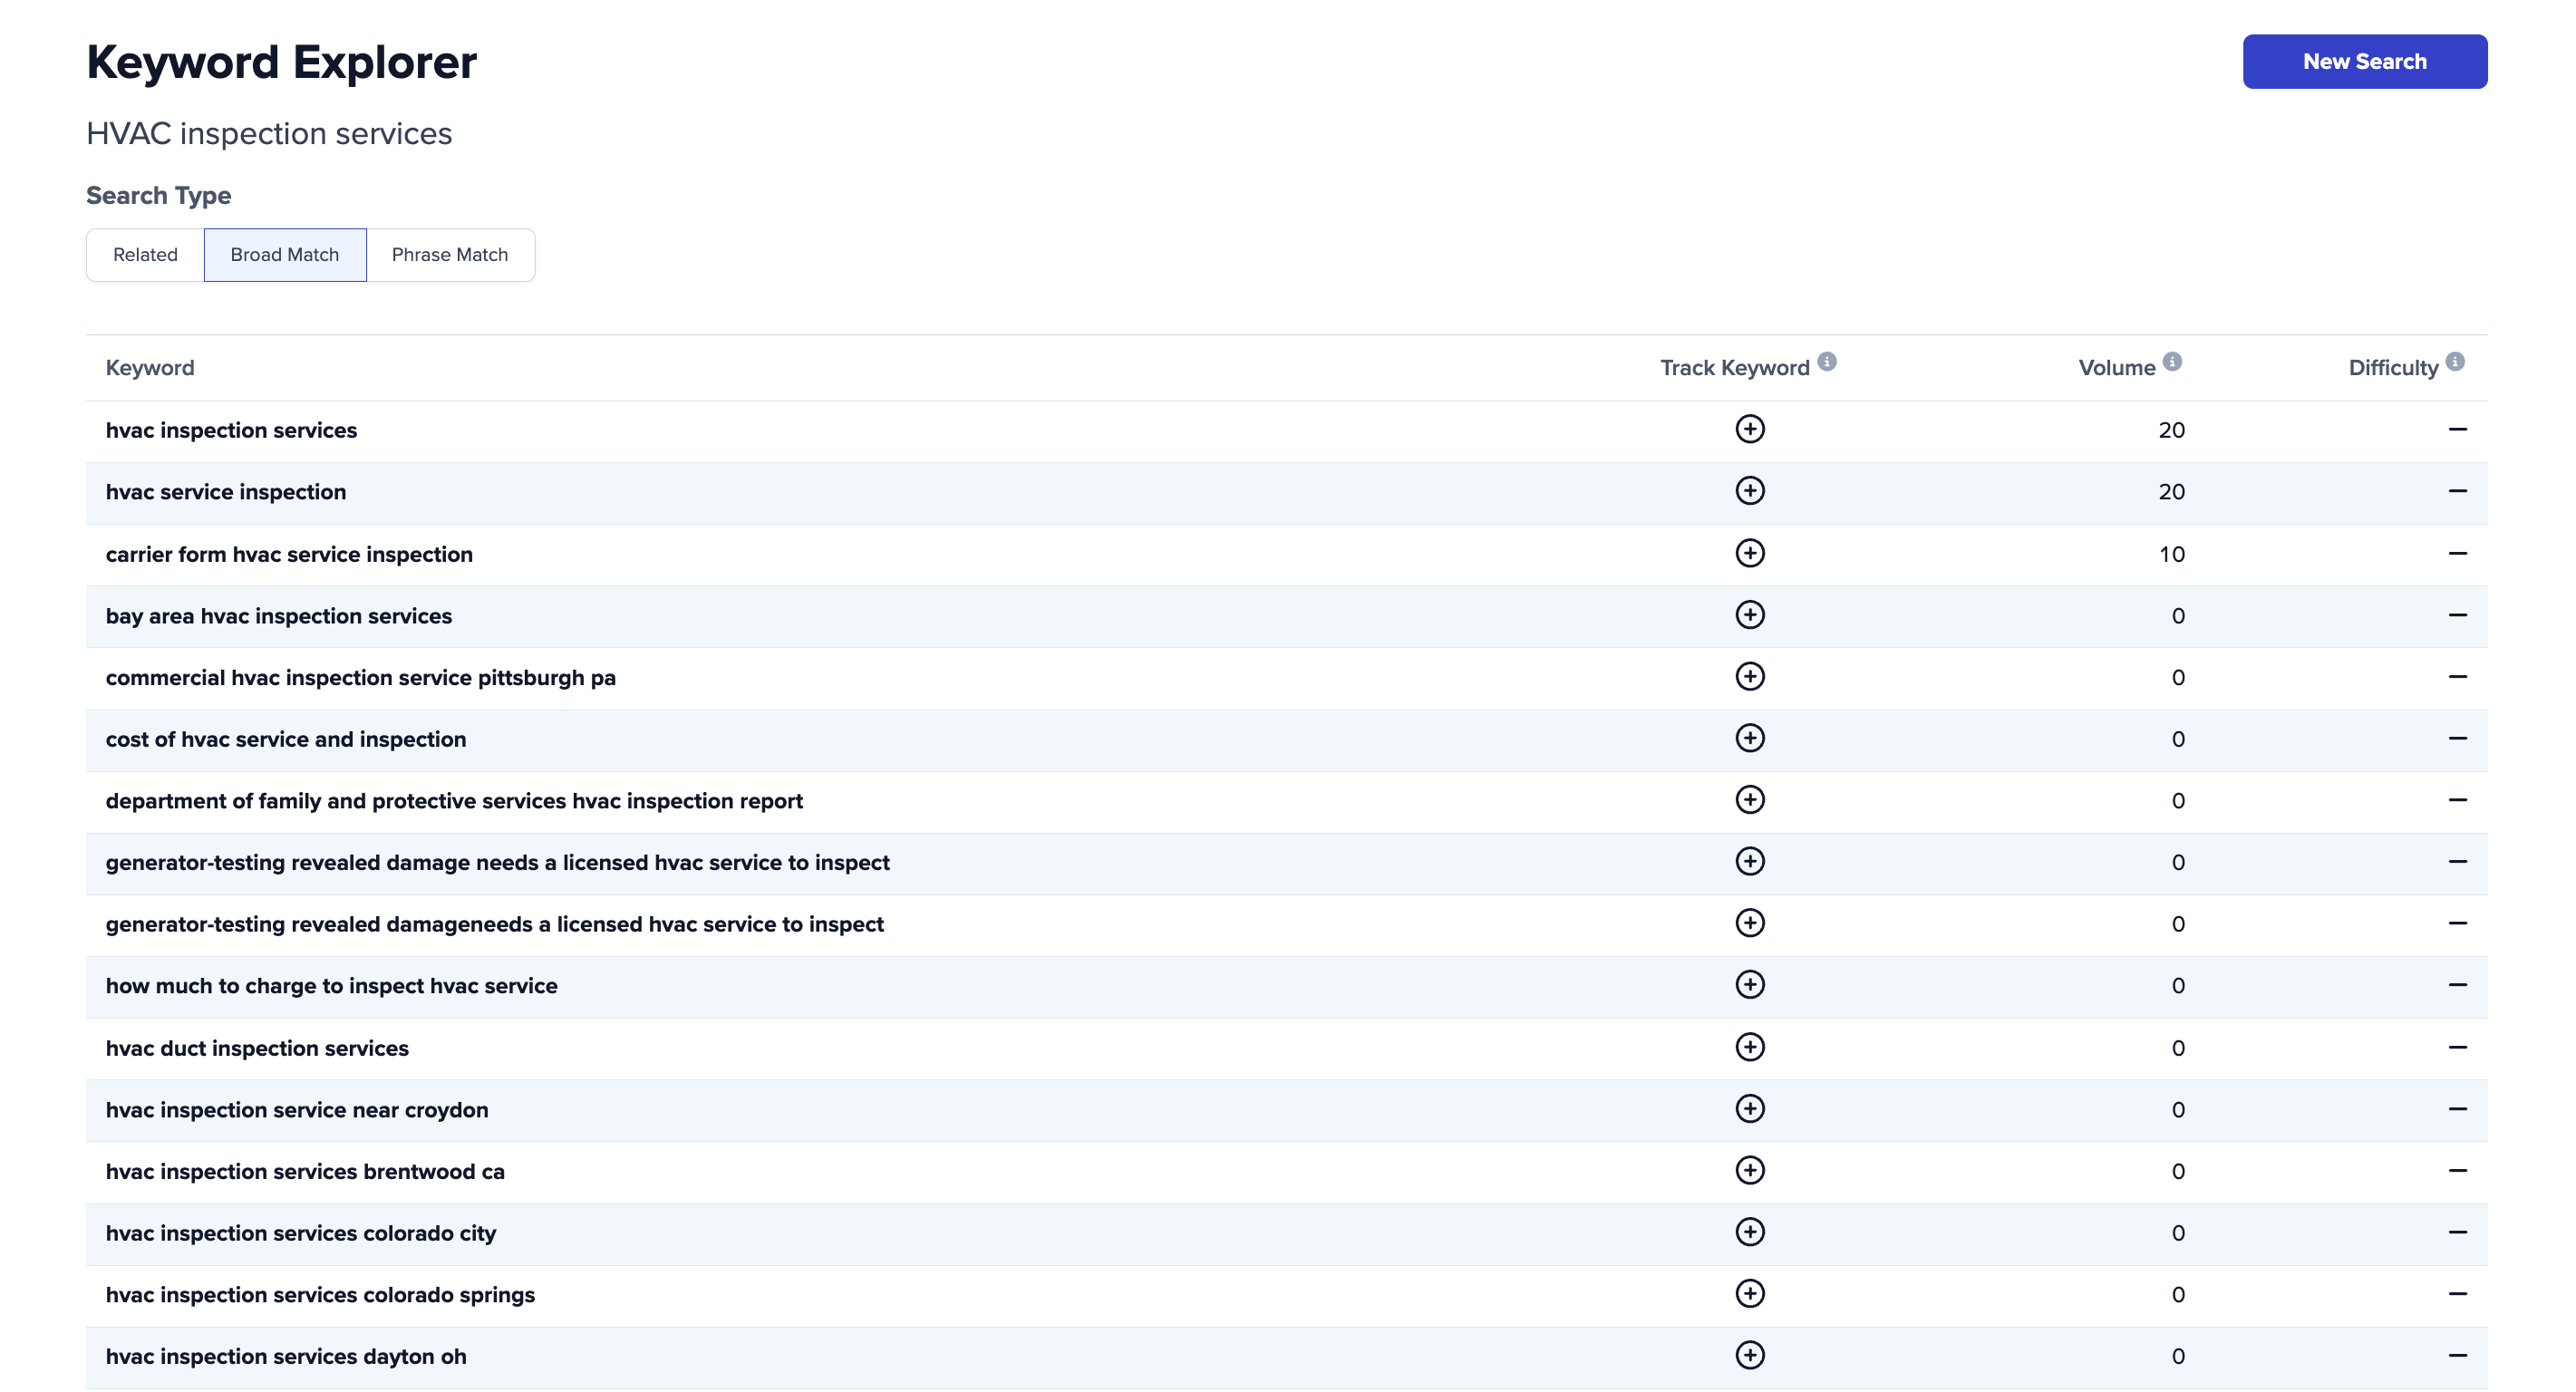Select 'hvac inspection services colorado city' text
Viewport: 2576px width, 1392px height.
[x=301, y=1233]
